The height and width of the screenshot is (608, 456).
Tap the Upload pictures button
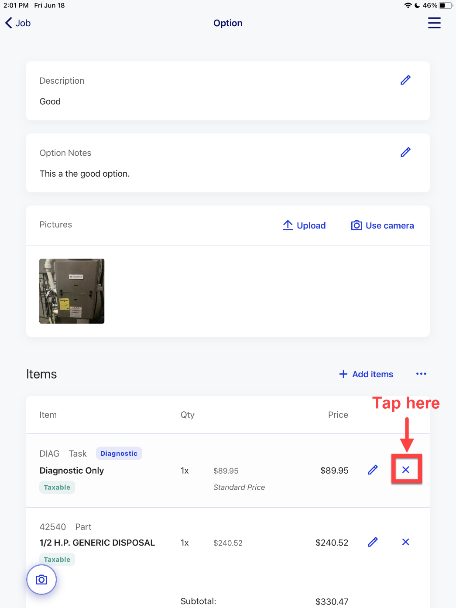(x=304, y=225)
